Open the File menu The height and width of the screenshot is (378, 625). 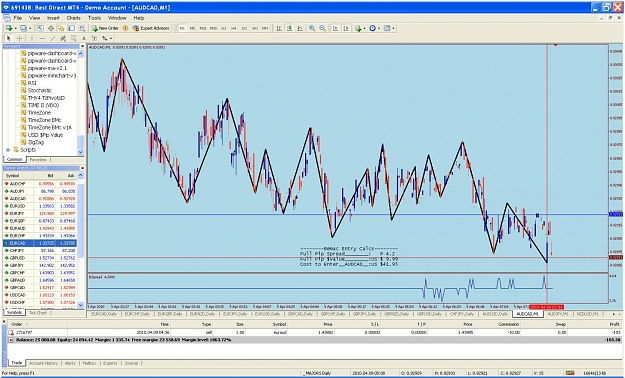point(18,18)
